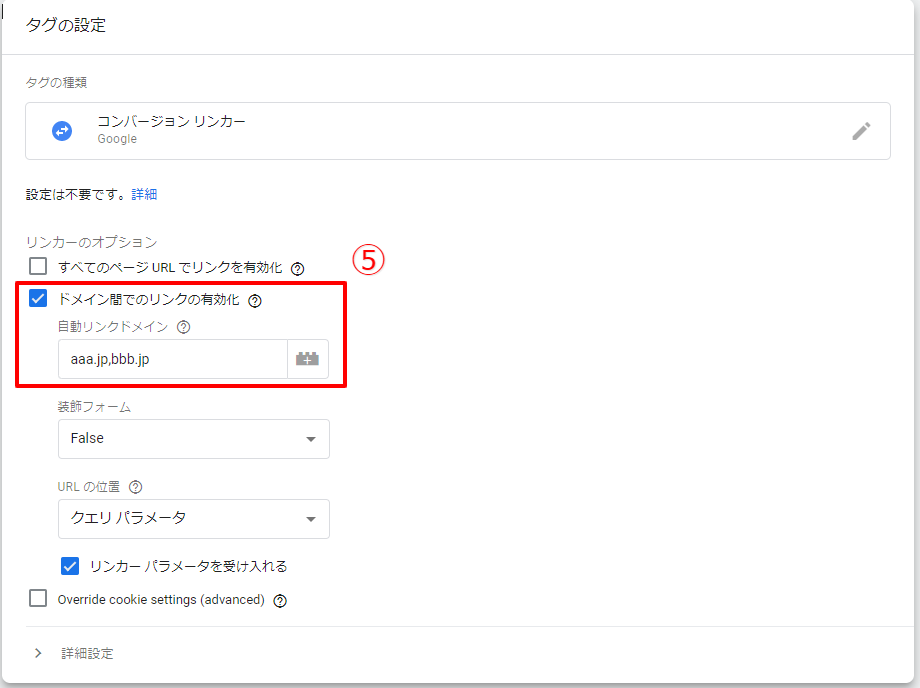Screen dimensions: 920x688
Task: Click the pencil edit icon for tag type
Action: 861,131
